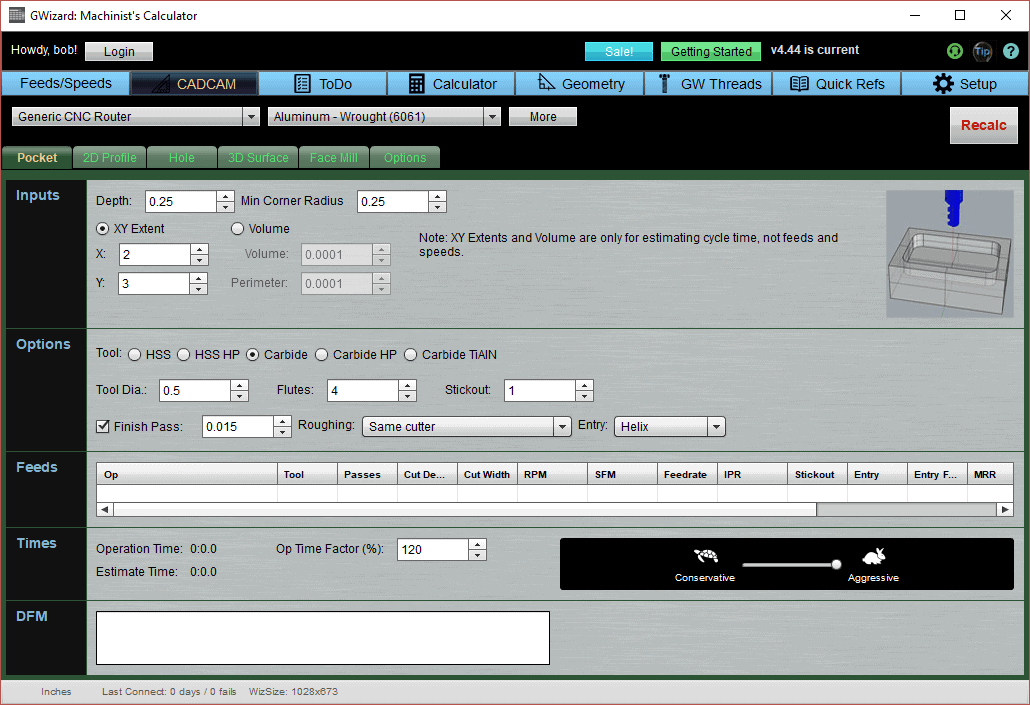Image resolution: width=1030 pixels, height=705 pixels.
Task: Open the Aluminum - Wrought material dropdown
Action: 491,116
